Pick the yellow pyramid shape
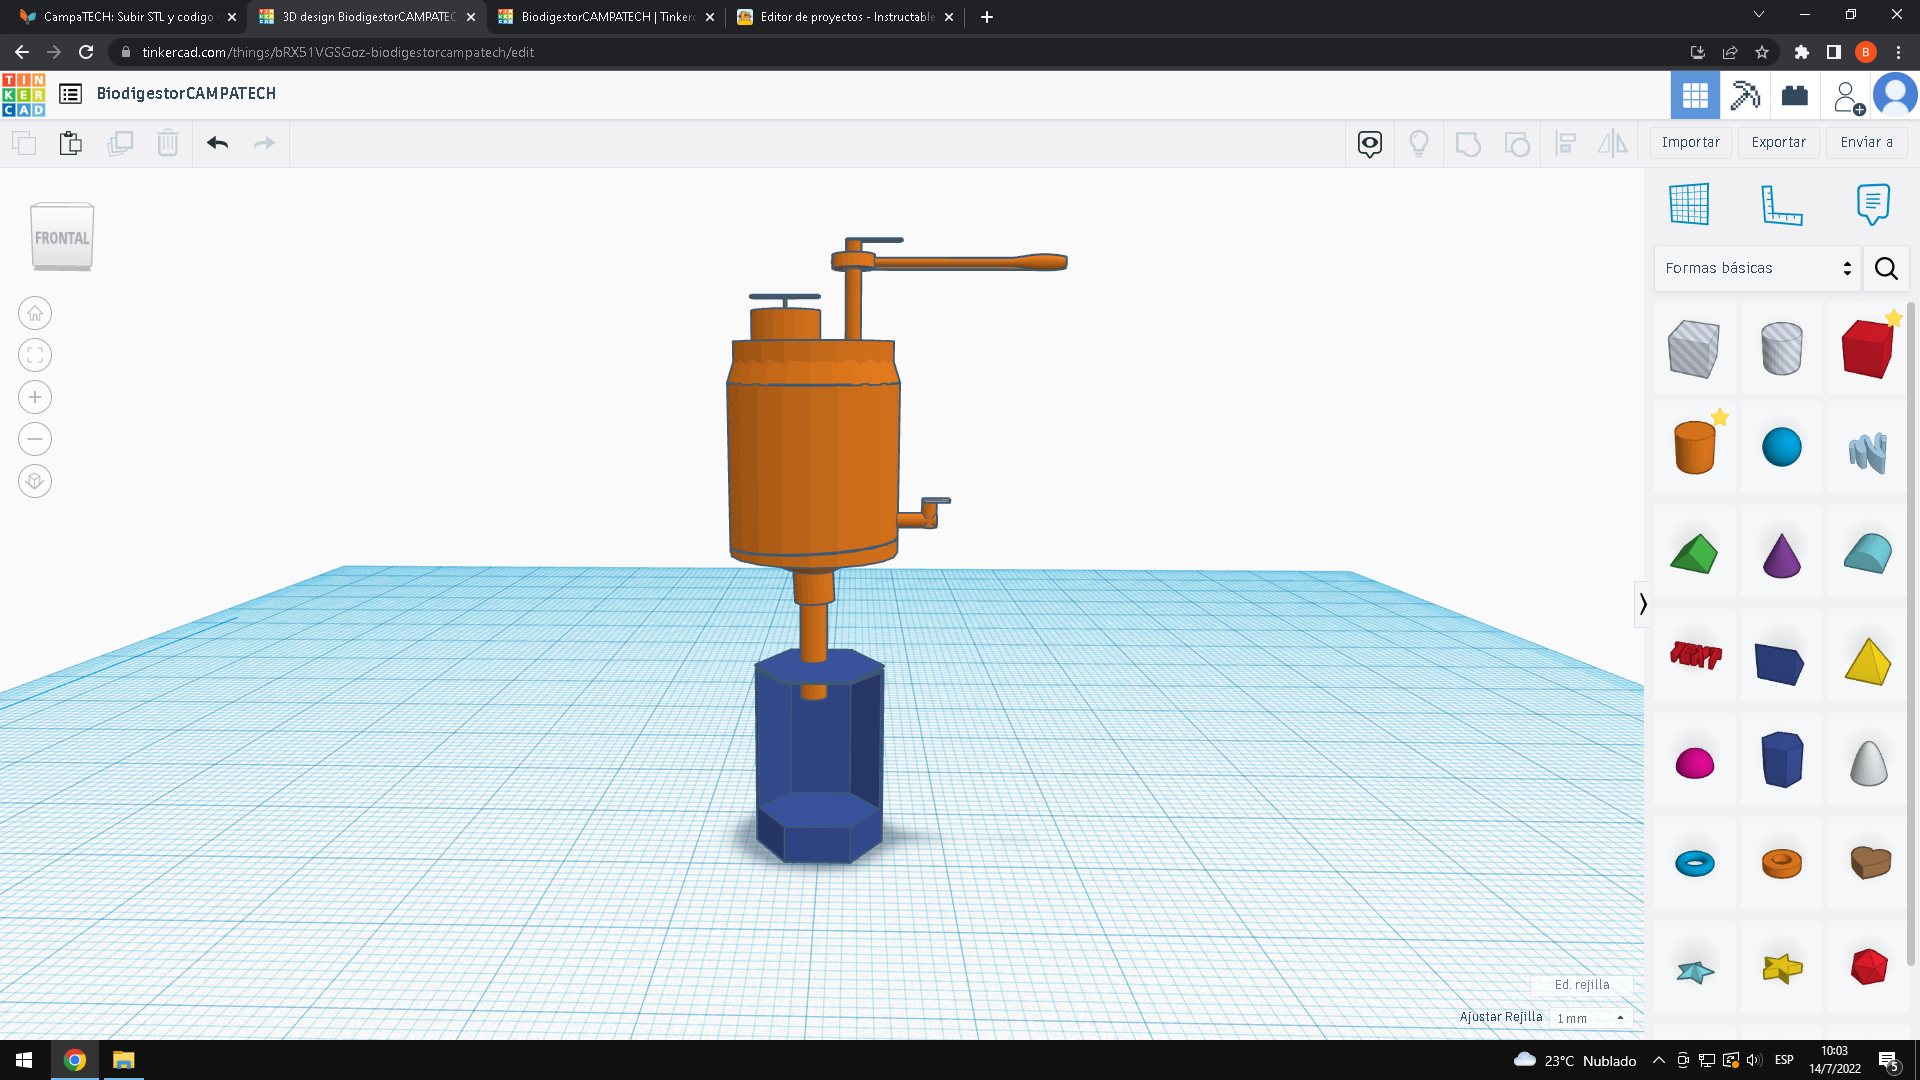 coord(1868,661)
